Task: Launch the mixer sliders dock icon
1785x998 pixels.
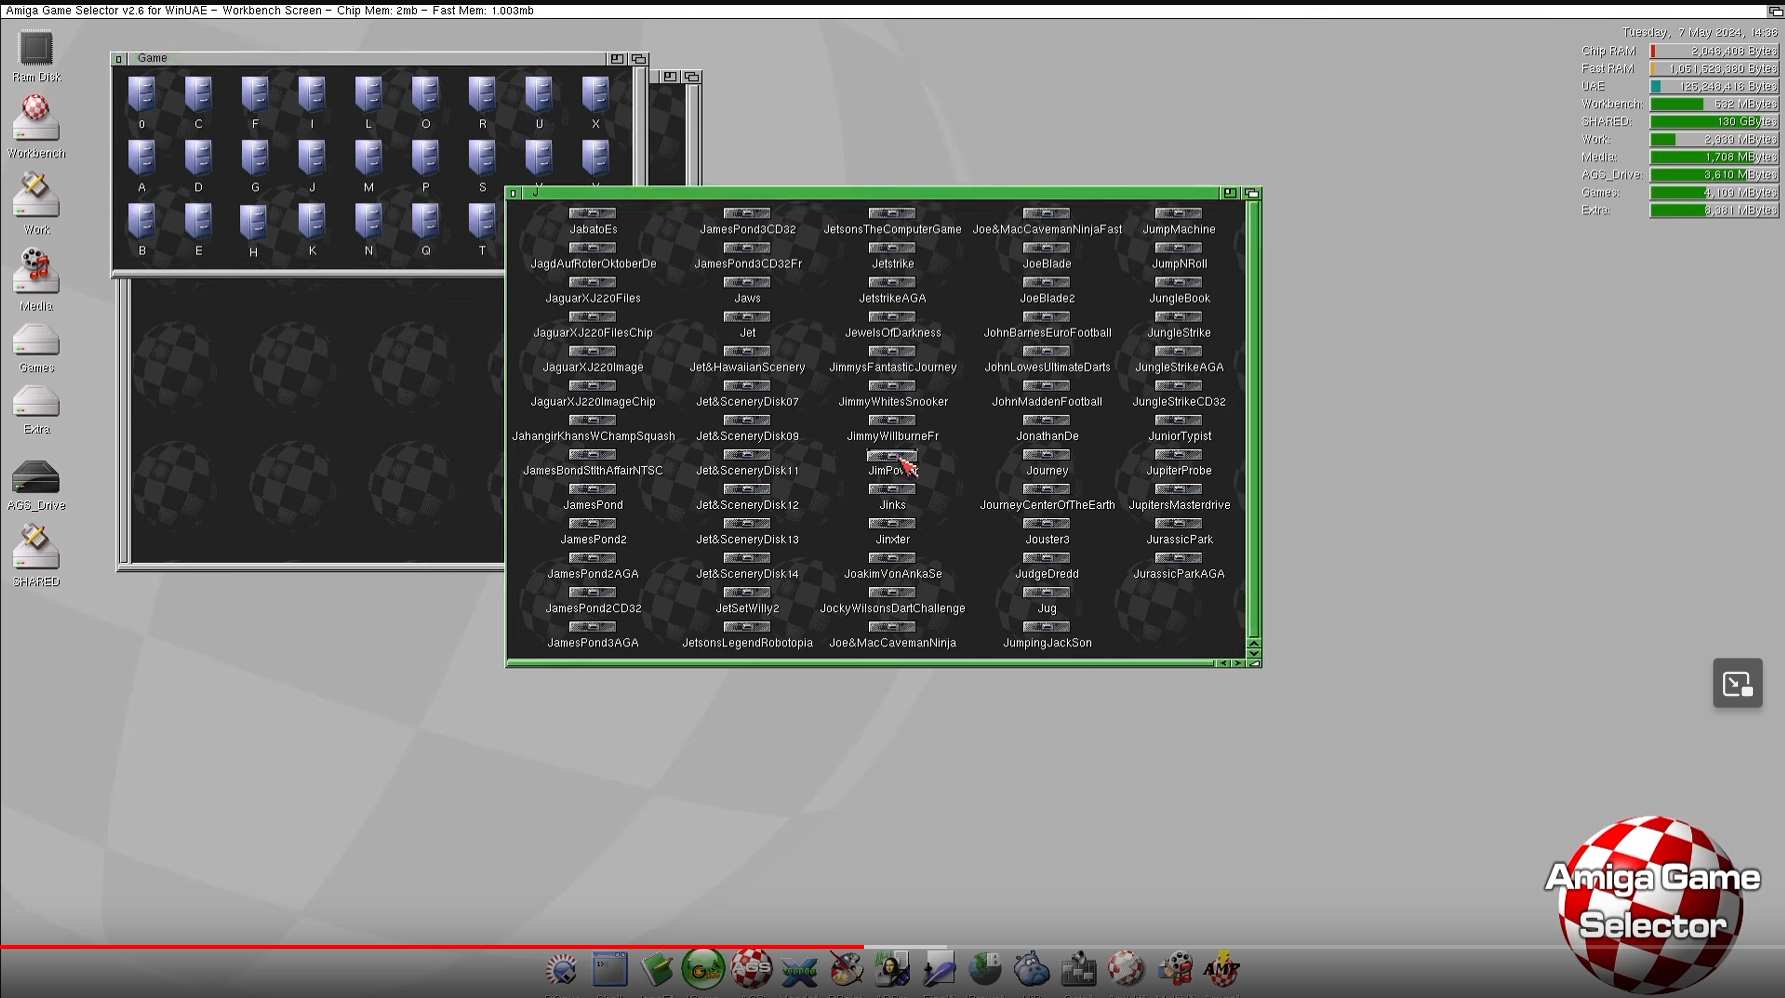Action: pos(1078,969)
